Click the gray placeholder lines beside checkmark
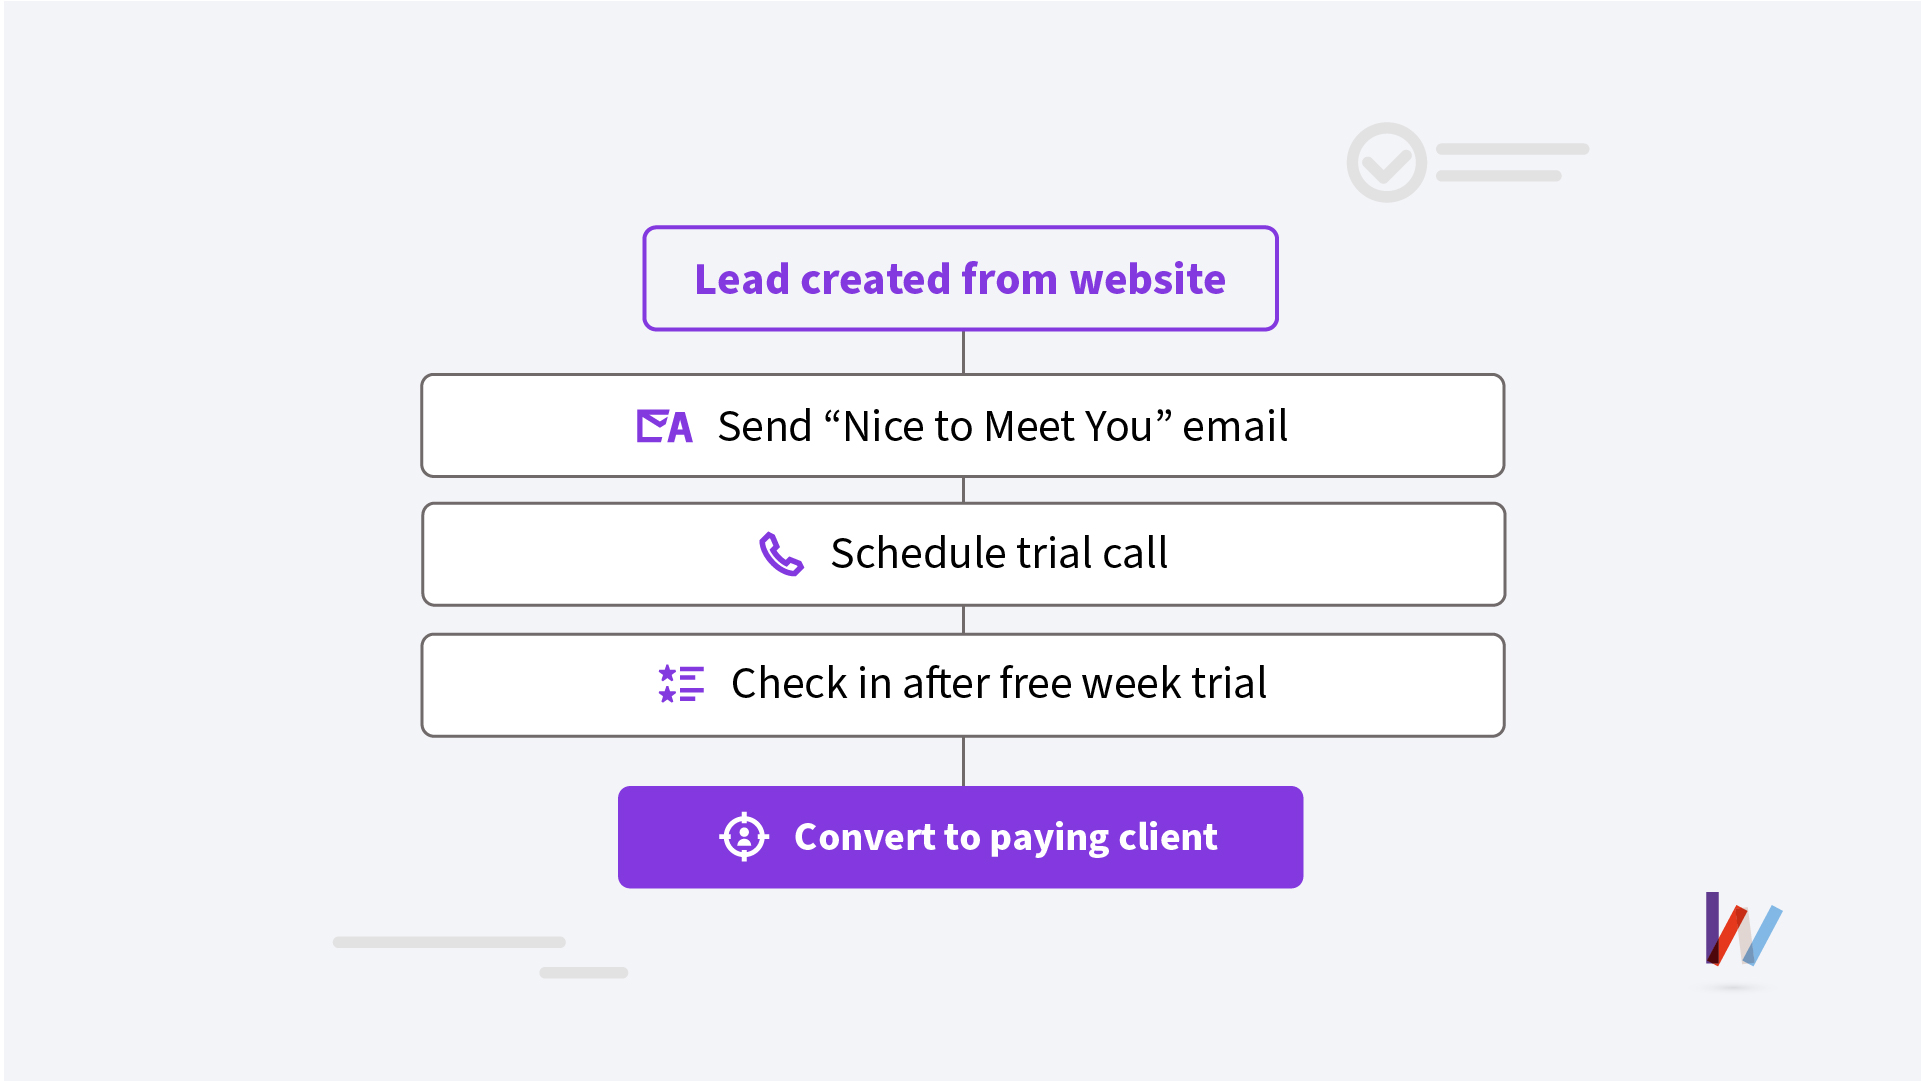The width and height of the screenshot is (1921, 1081). (1512, 162)
